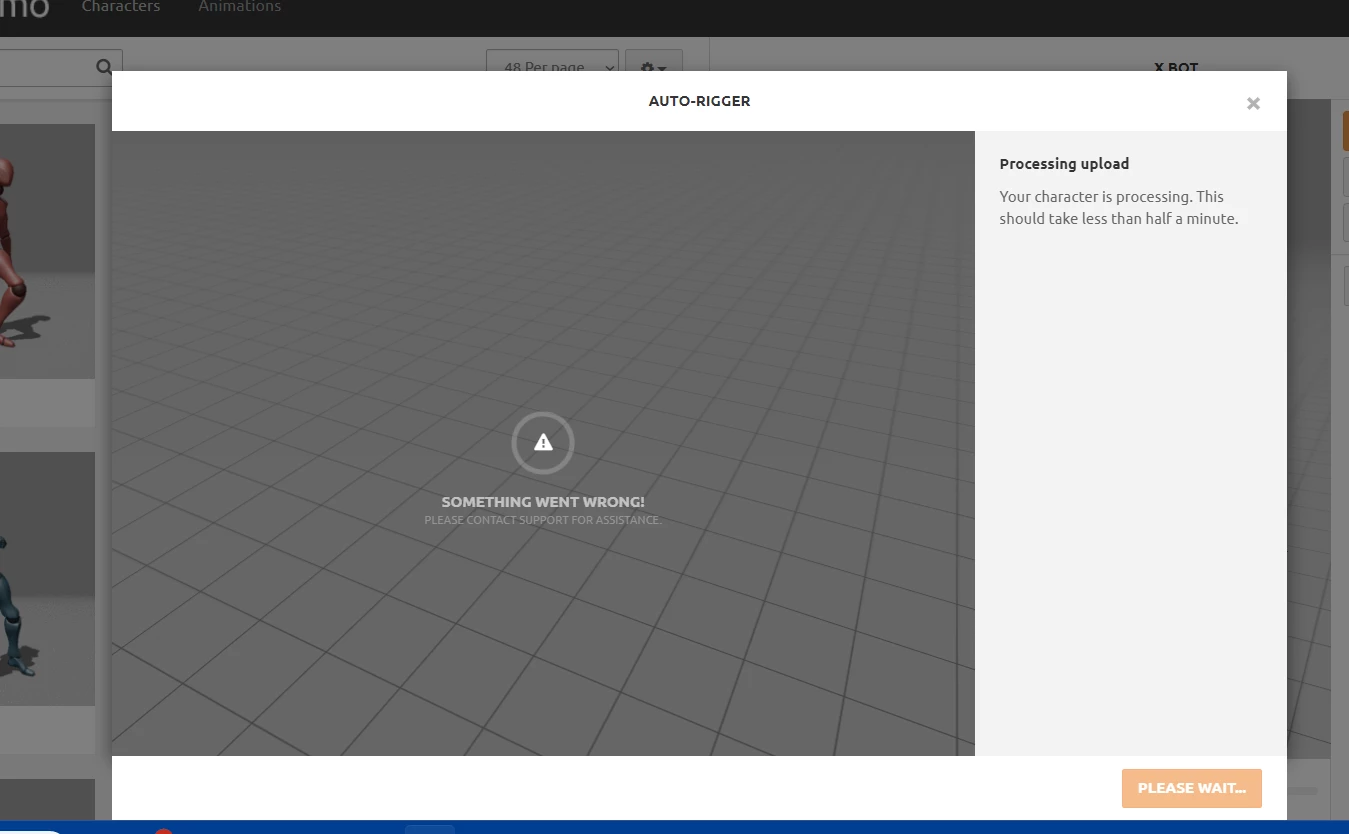Switch to the Characters tab

tap(121, 7)
